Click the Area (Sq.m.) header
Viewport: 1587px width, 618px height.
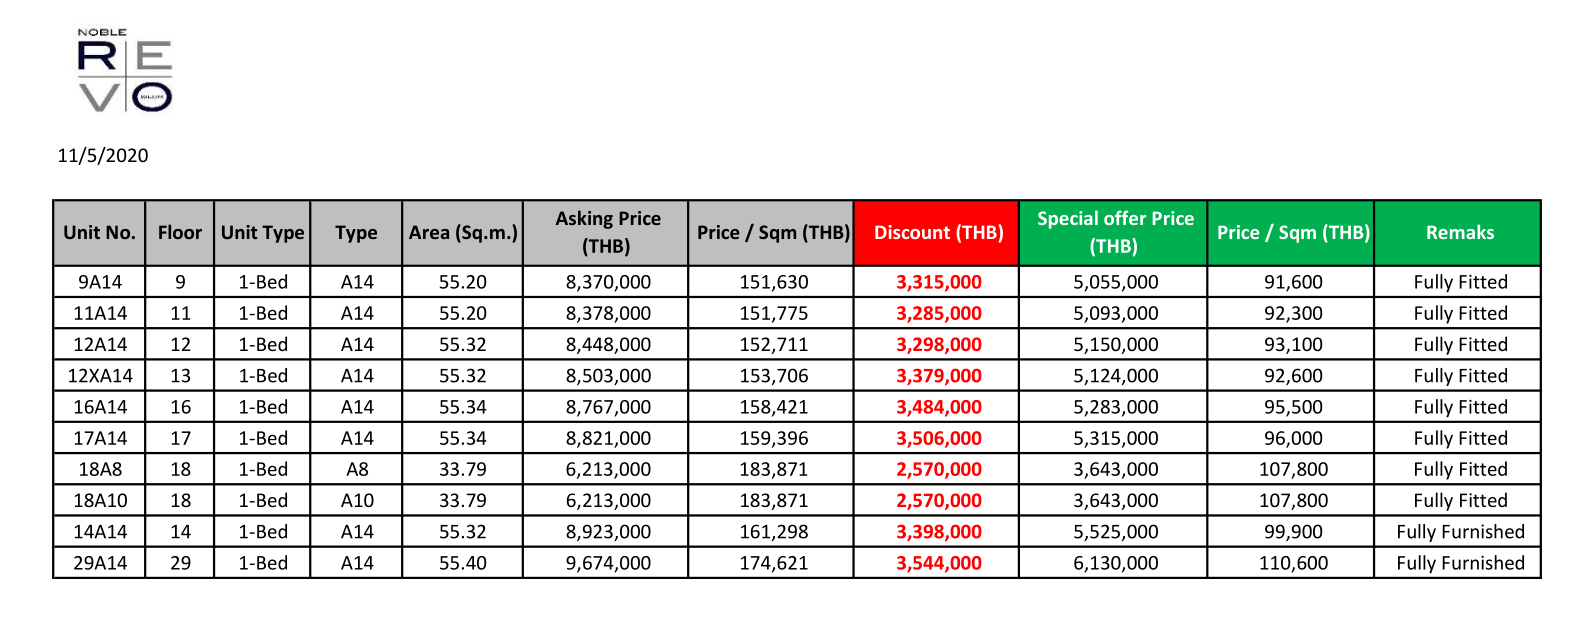click(x=463, y=233)
